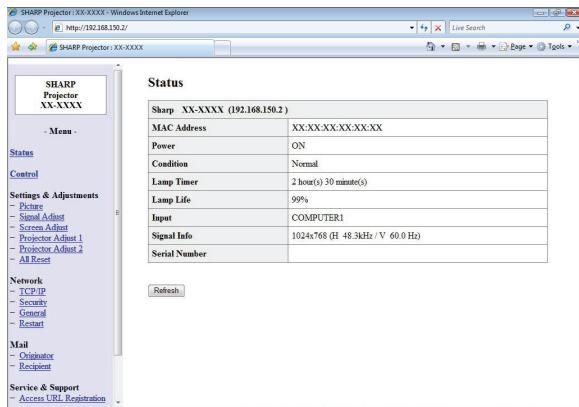Open the Page menu

coord(515,47)
